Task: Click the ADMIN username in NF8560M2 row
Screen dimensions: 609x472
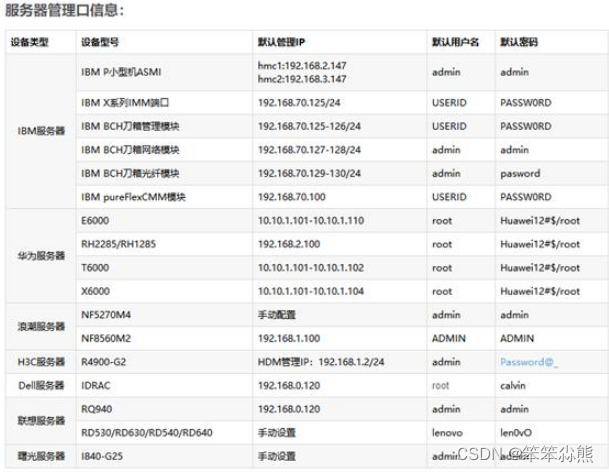Action: point(449,338)
